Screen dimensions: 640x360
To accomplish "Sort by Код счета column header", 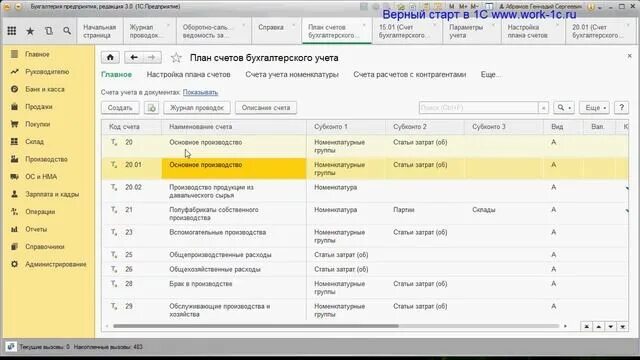I will tap(132, 127).
